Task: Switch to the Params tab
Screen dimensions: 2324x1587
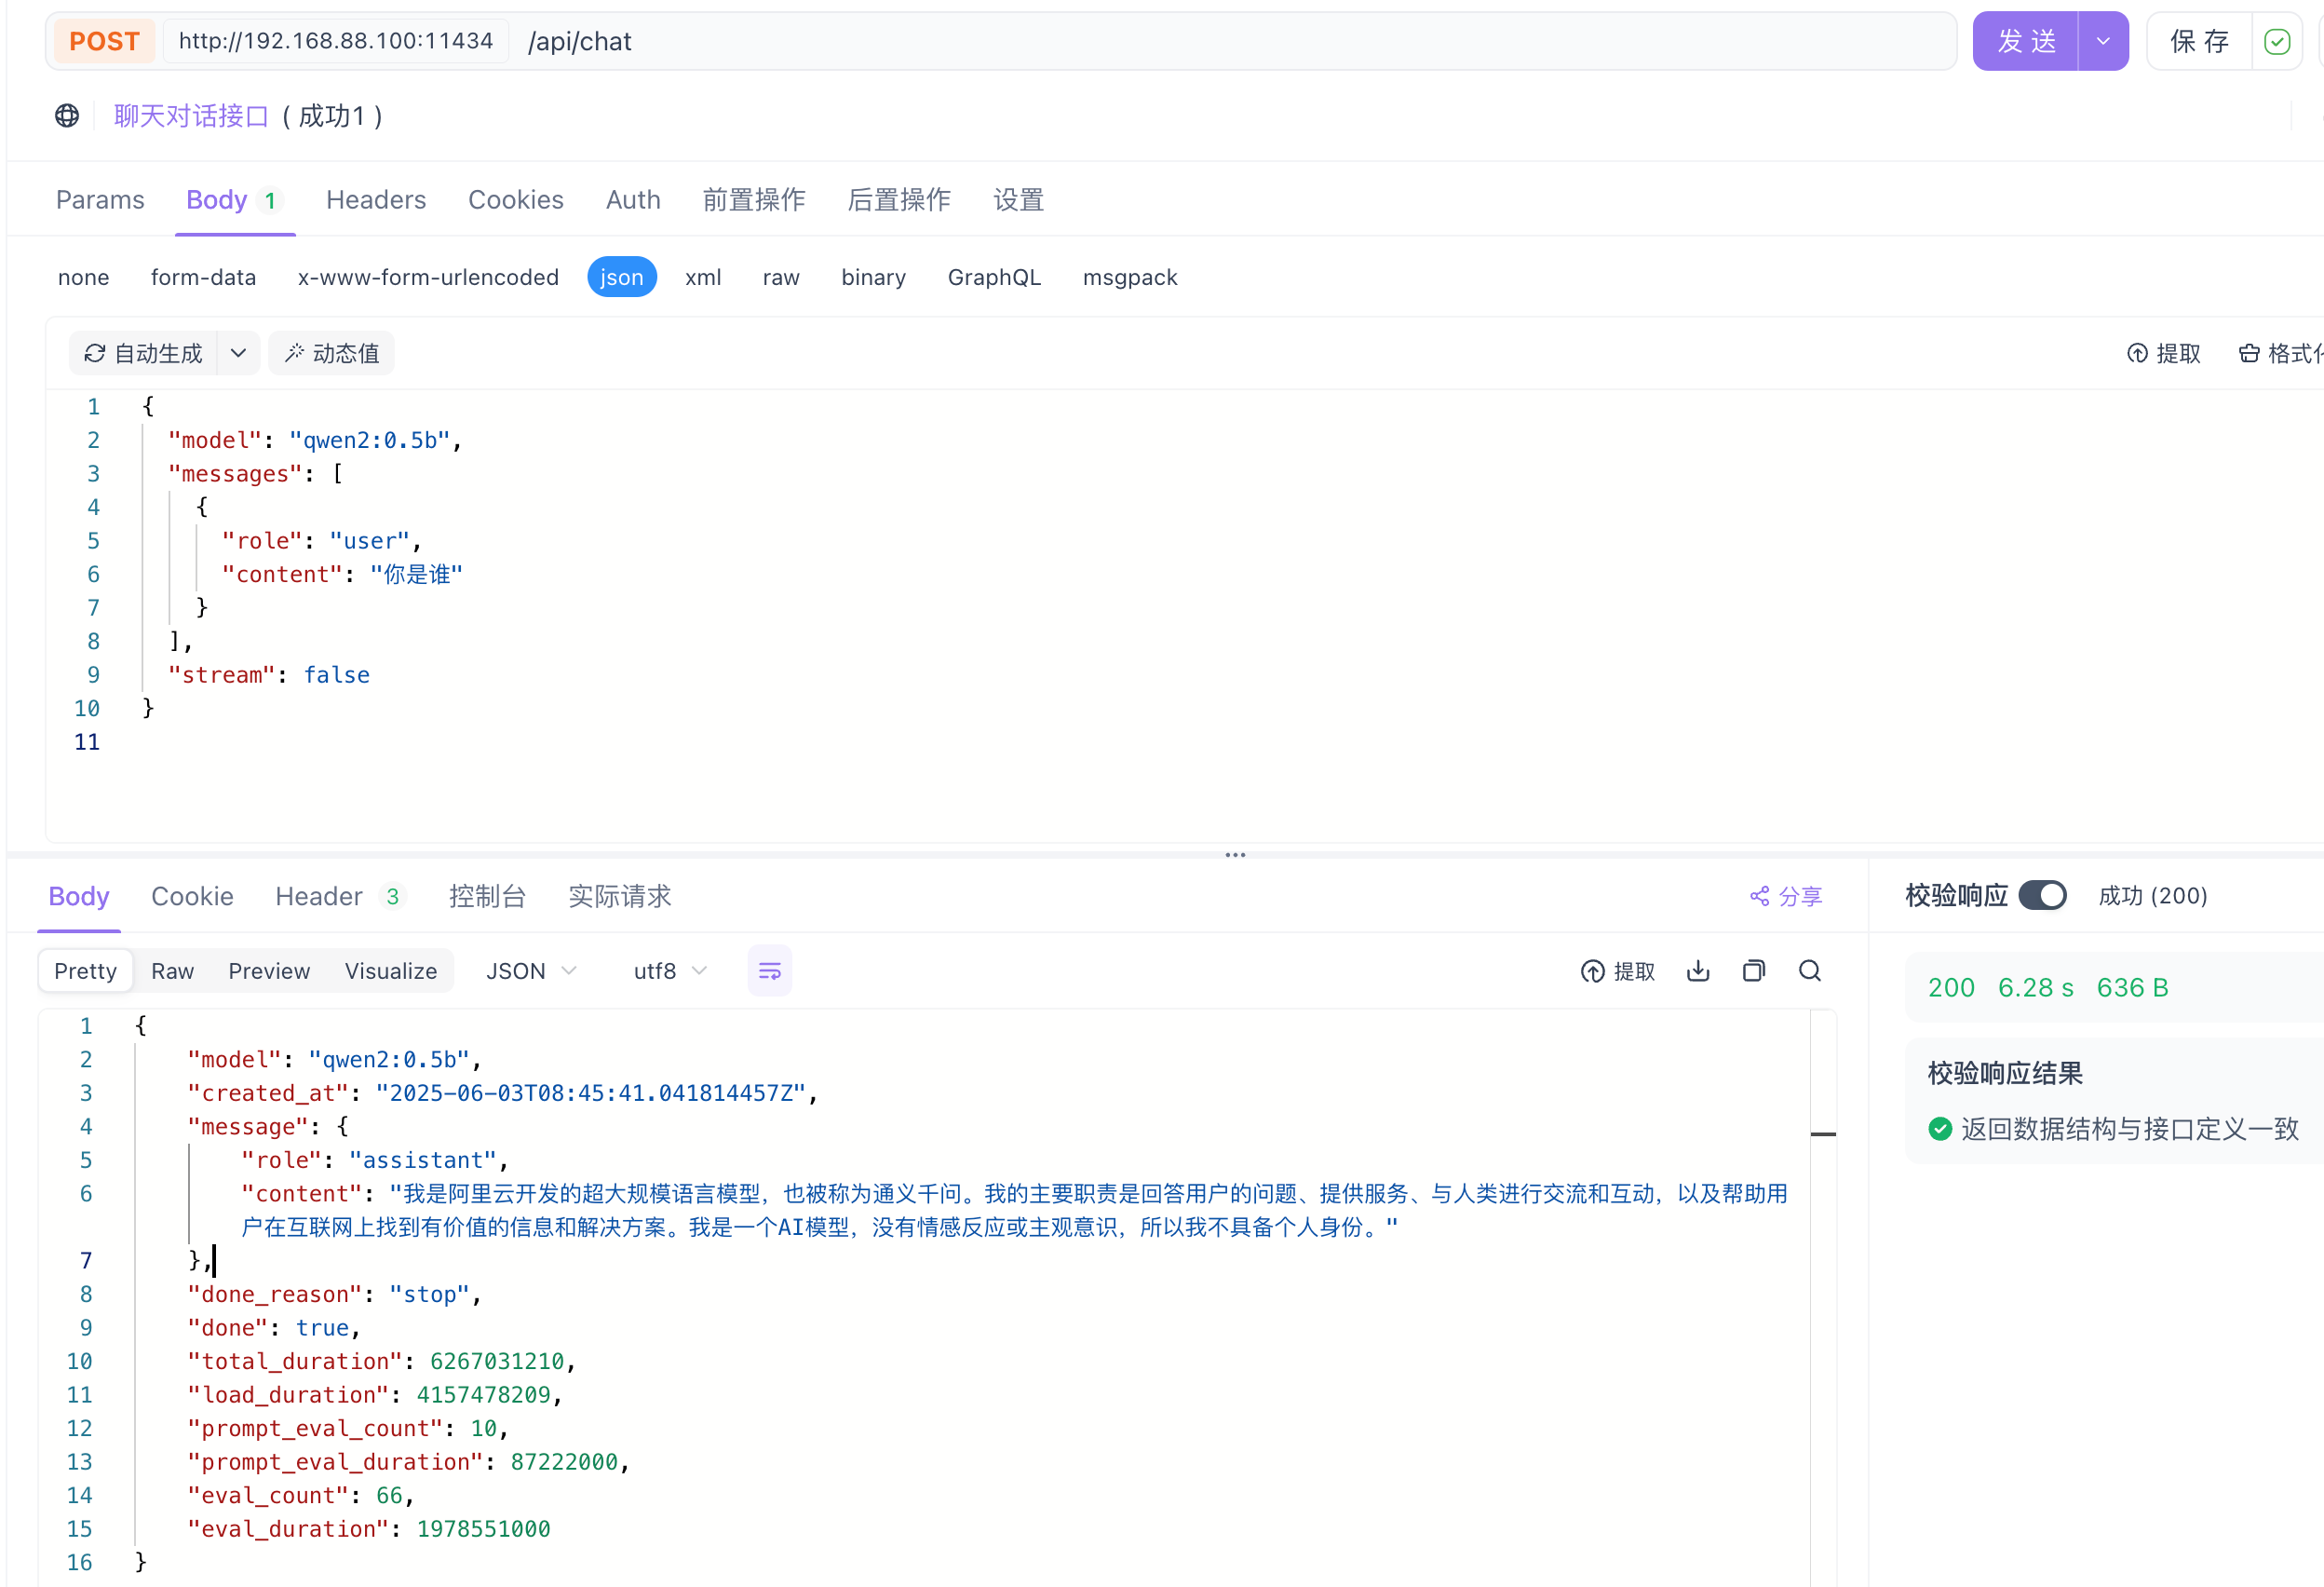Action: point(100,200)
